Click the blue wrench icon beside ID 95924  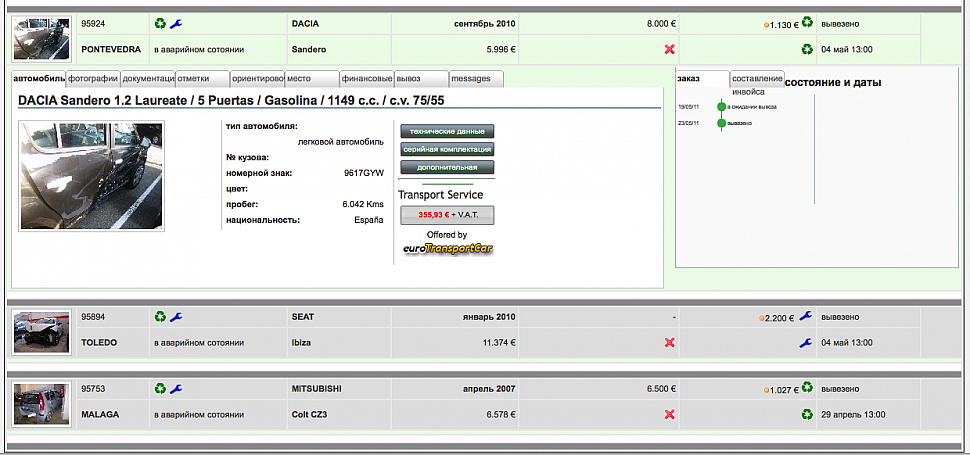click(x=176, y=24)
